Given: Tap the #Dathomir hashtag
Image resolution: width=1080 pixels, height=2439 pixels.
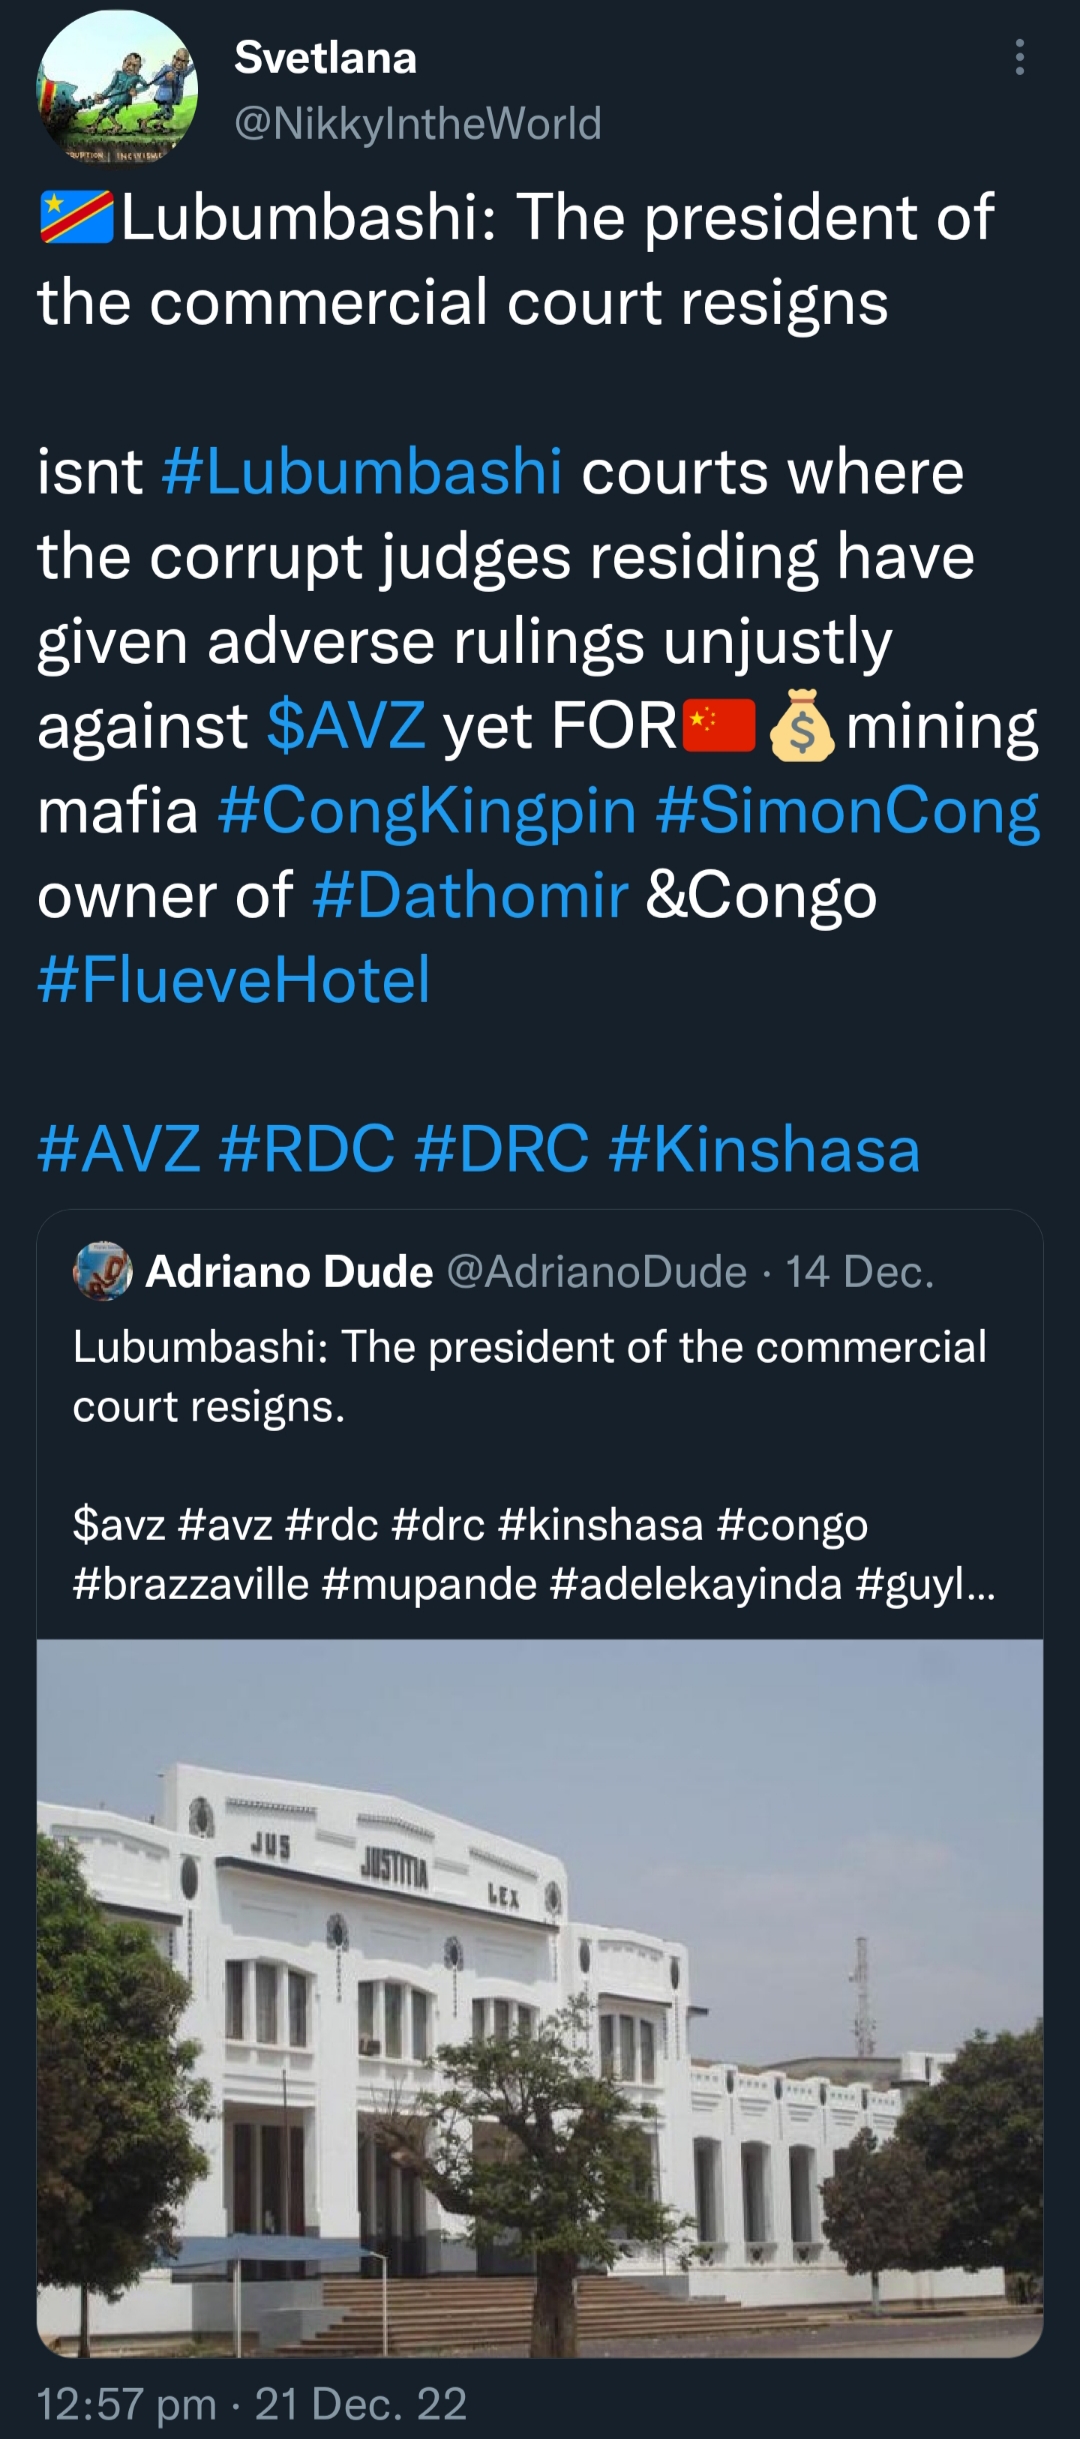Looking at the screenshot, I should (470, 896).
